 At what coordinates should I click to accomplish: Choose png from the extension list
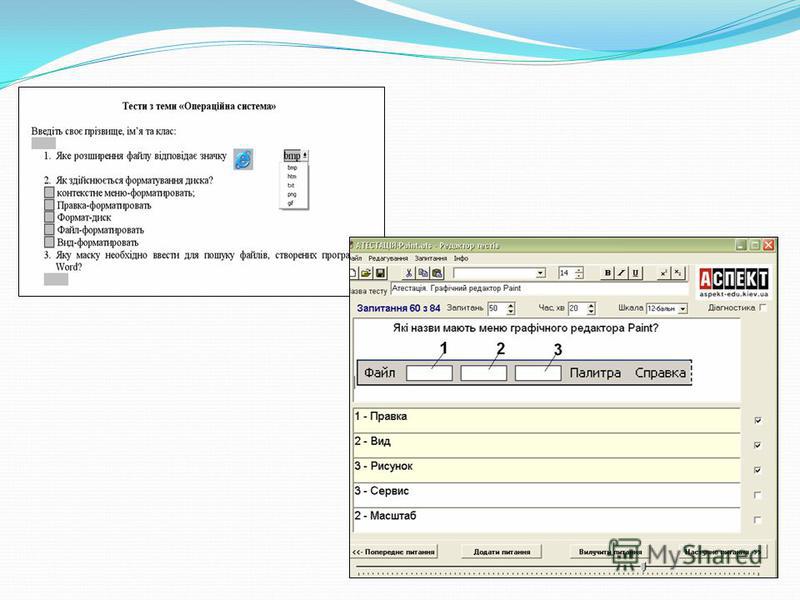click(x=292, y=194)
